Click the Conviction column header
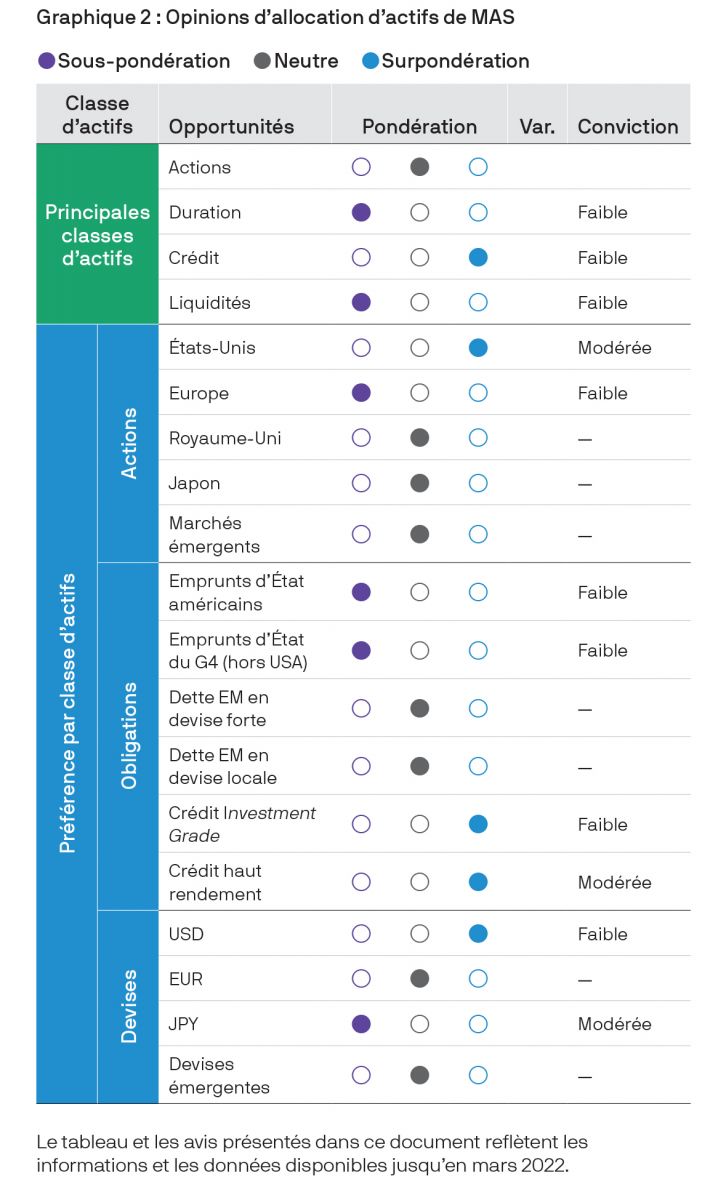 click(x=627, y=127)
